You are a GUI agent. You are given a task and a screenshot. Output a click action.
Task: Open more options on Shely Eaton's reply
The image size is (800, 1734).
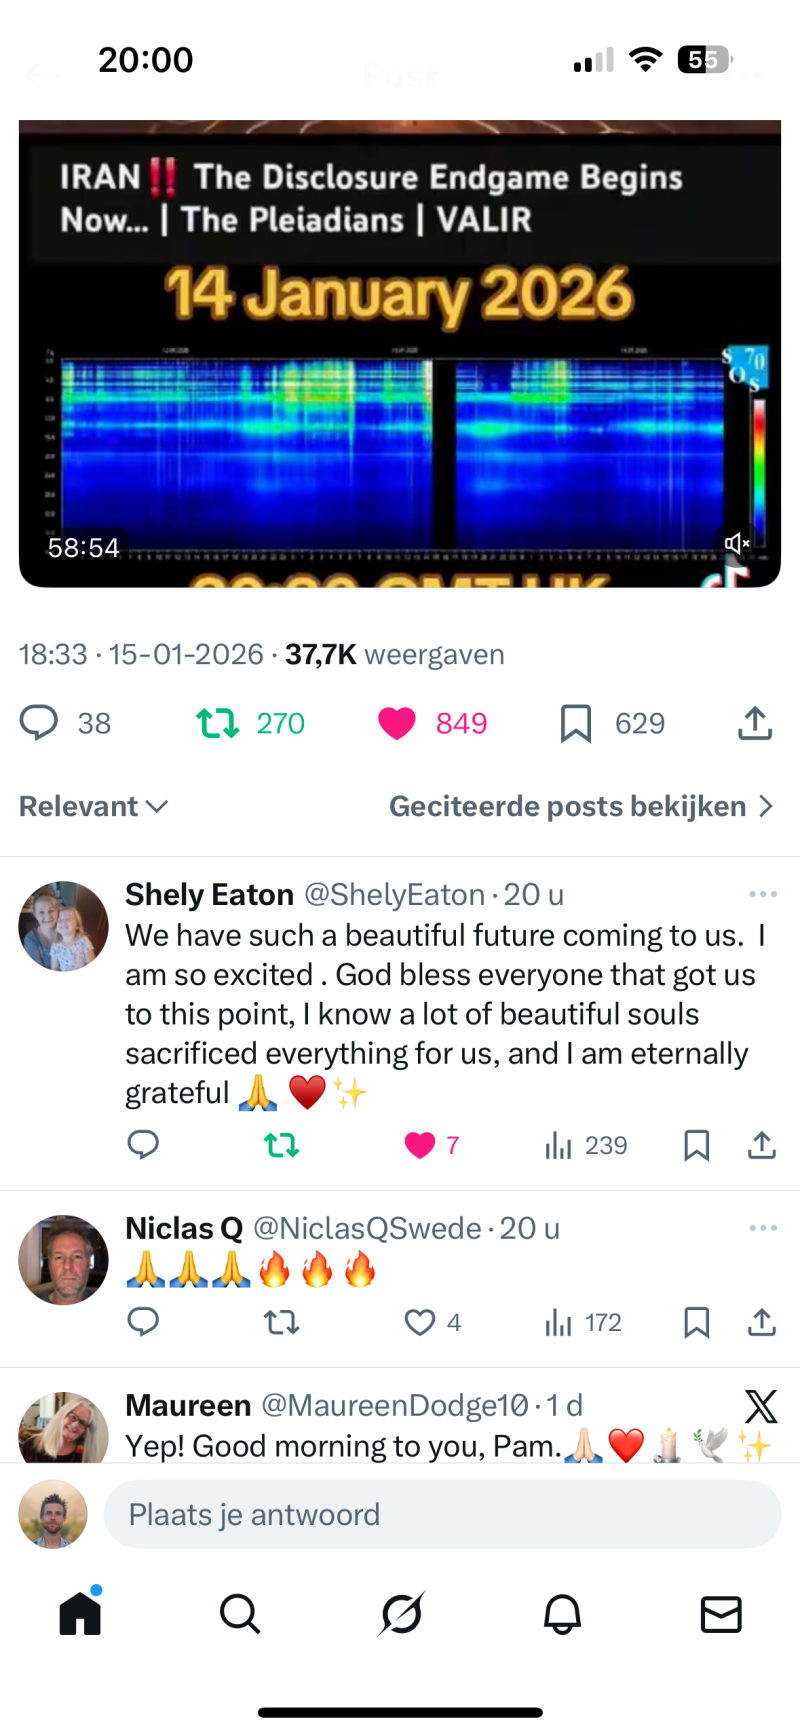[x=762, y=894]
